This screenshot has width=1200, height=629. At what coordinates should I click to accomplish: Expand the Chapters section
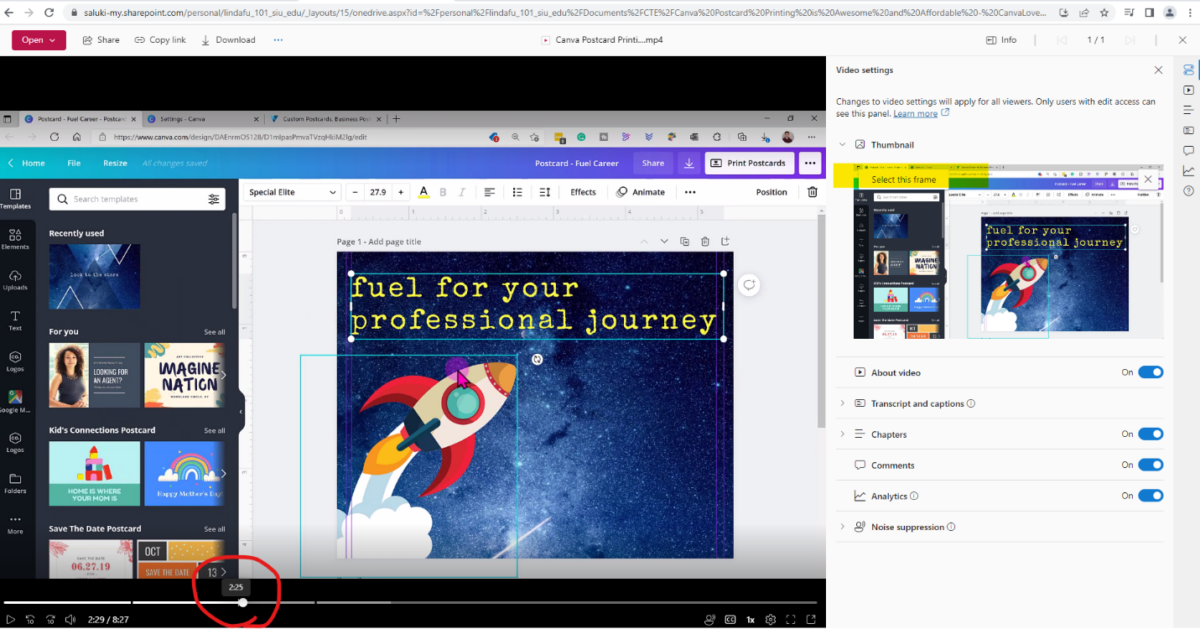(x=843, y=434)
